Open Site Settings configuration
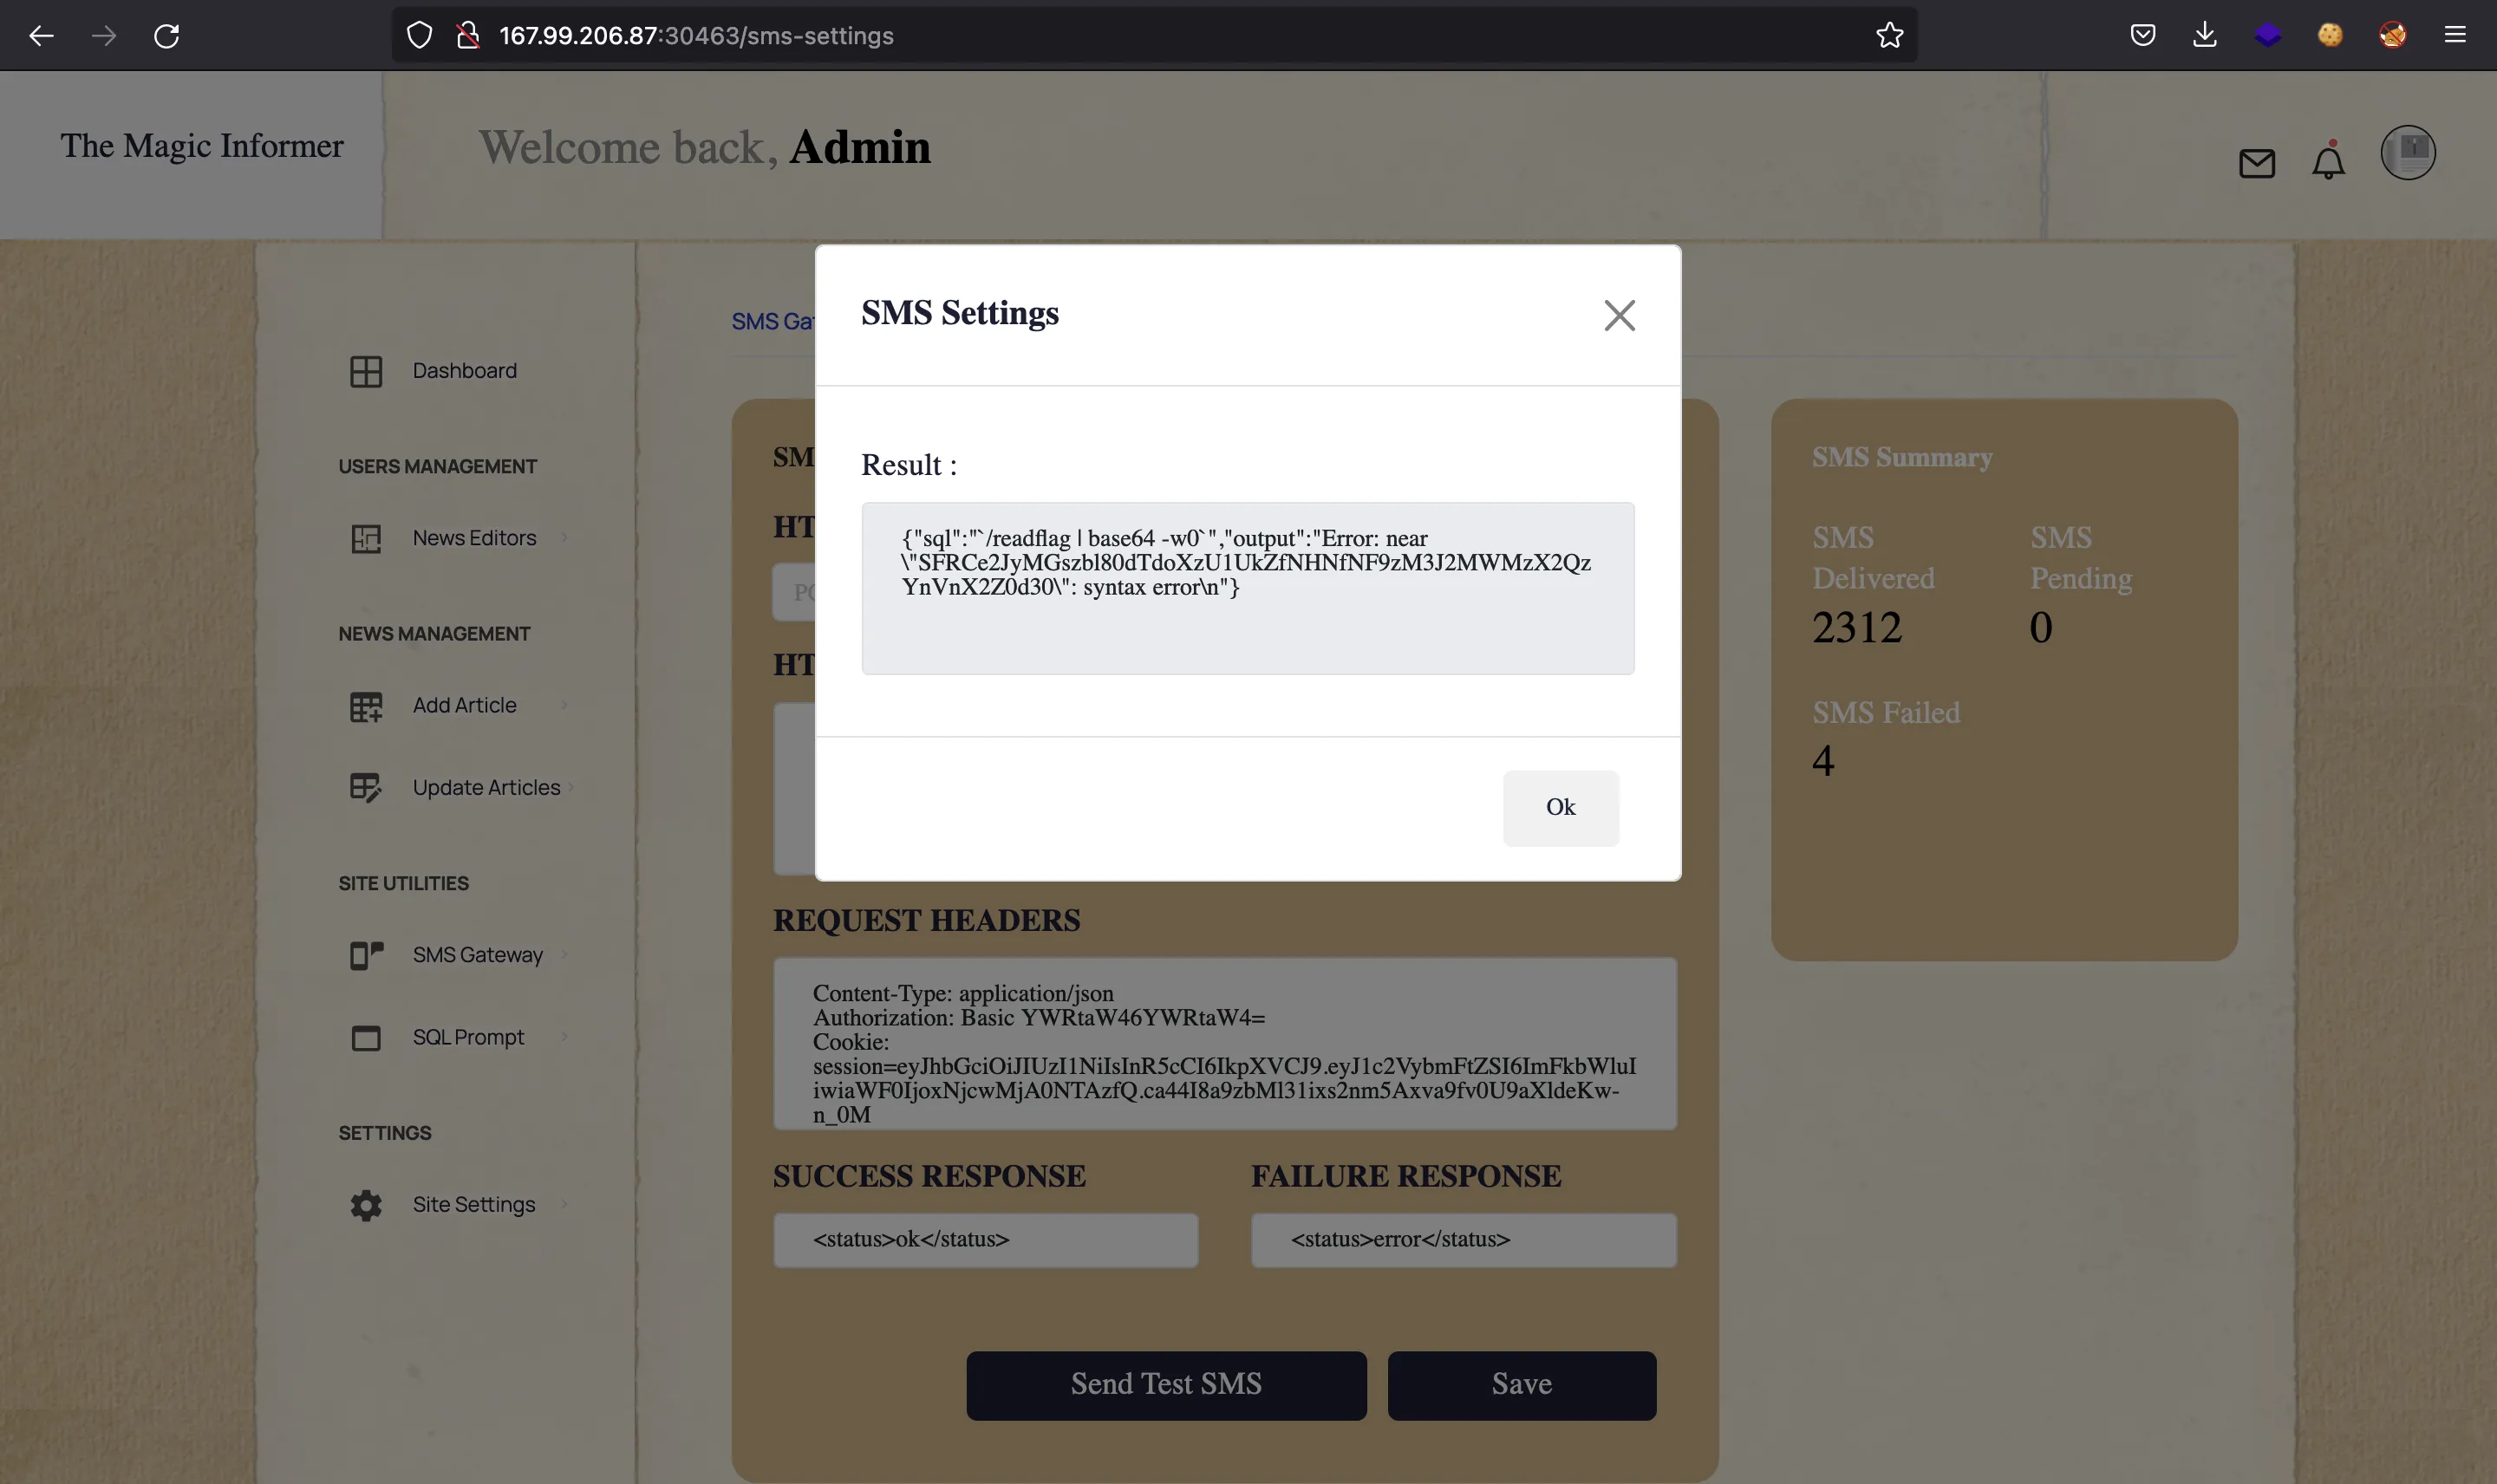This screenshot has width=2497, height=1484. pyautogui.click(x=473, y=1205)
